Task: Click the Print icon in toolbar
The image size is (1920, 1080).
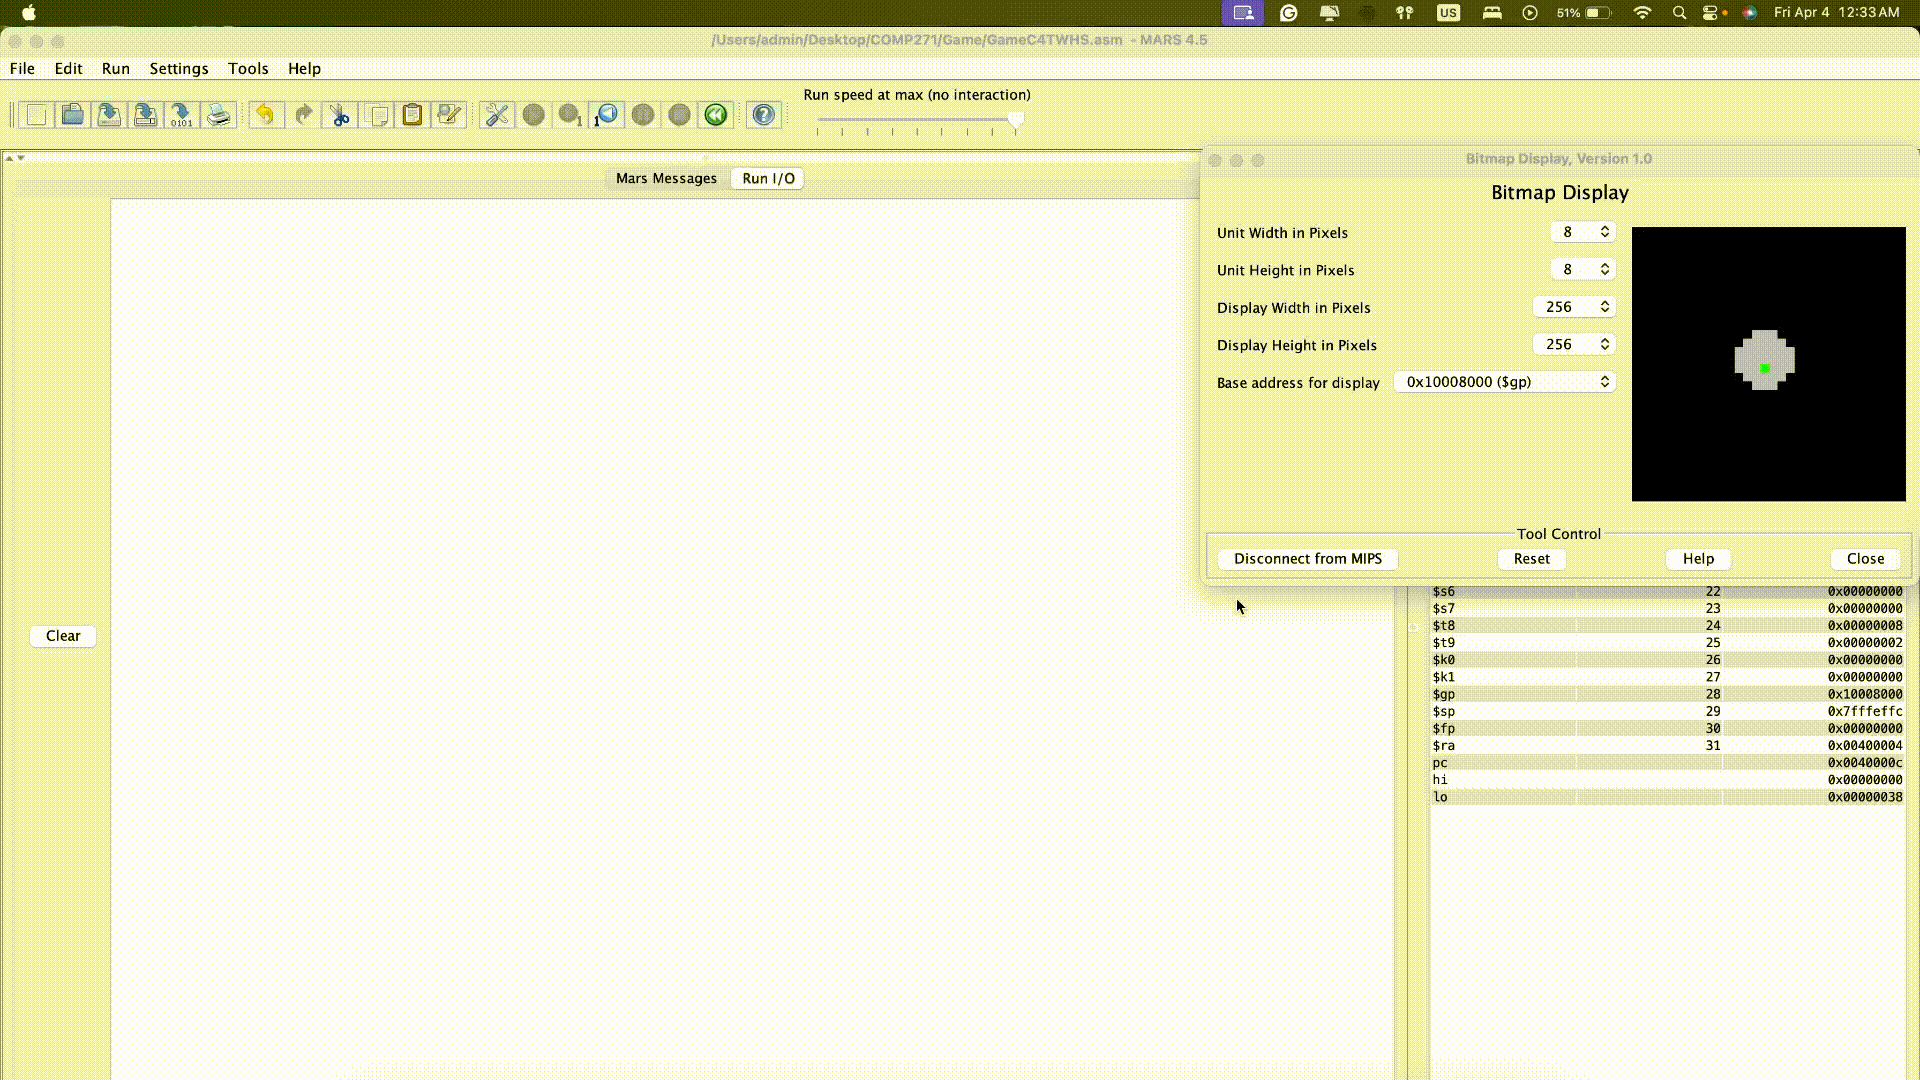Action: pyautogui.click(x=218, y=115)
